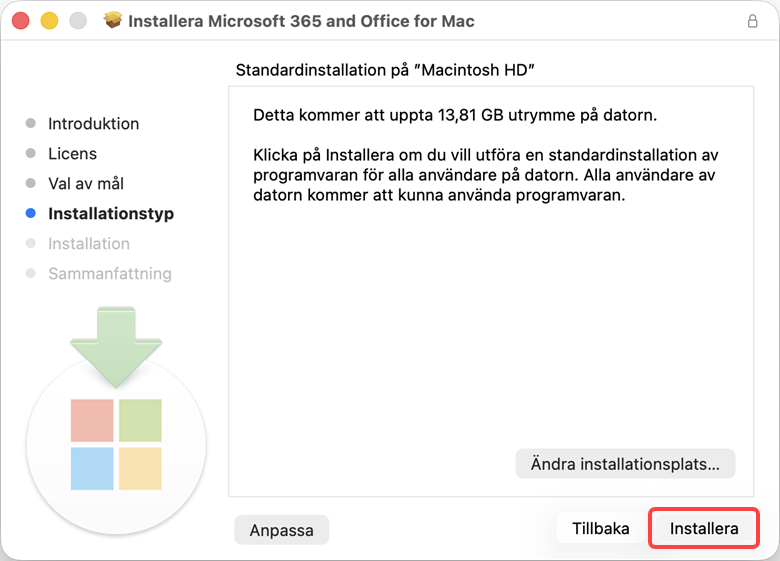The width and height of the screenshot is (780, 561).
Task: Go back with the Tillbaka button
Action: click(600, 528)
